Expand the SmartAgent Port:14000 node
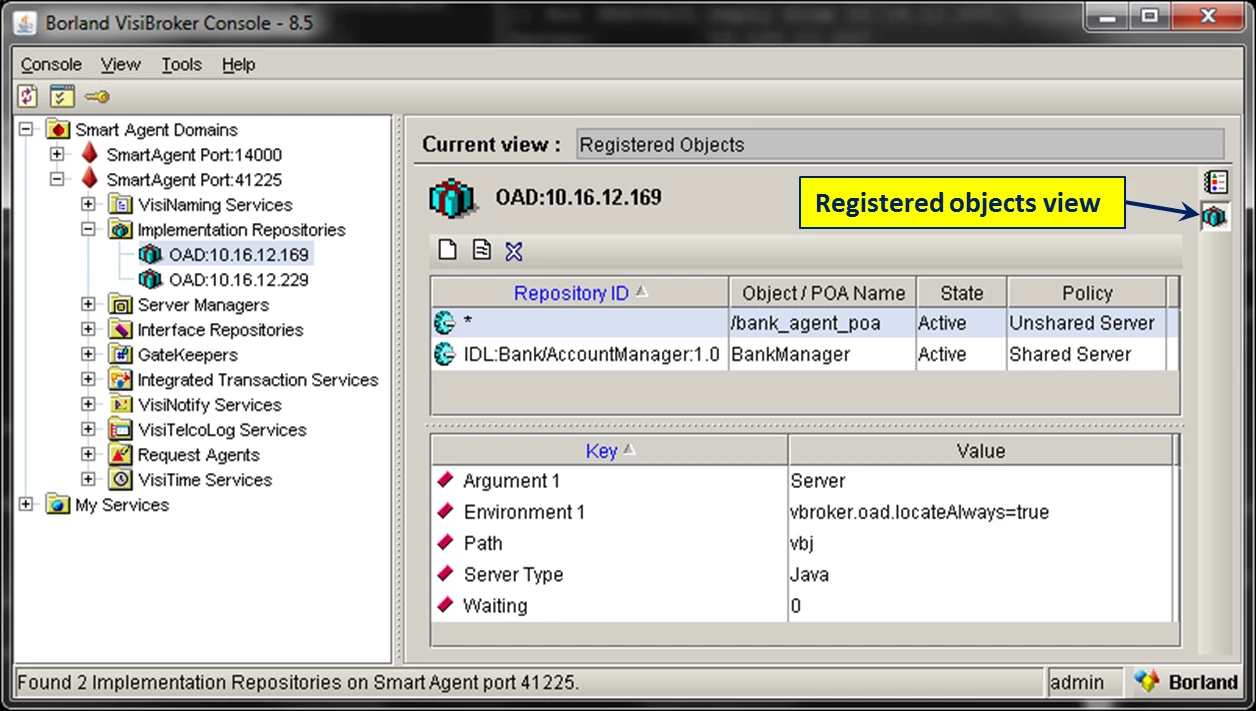Image resolution: width=1256 pixels, height=711 pixels. (57, 154)
